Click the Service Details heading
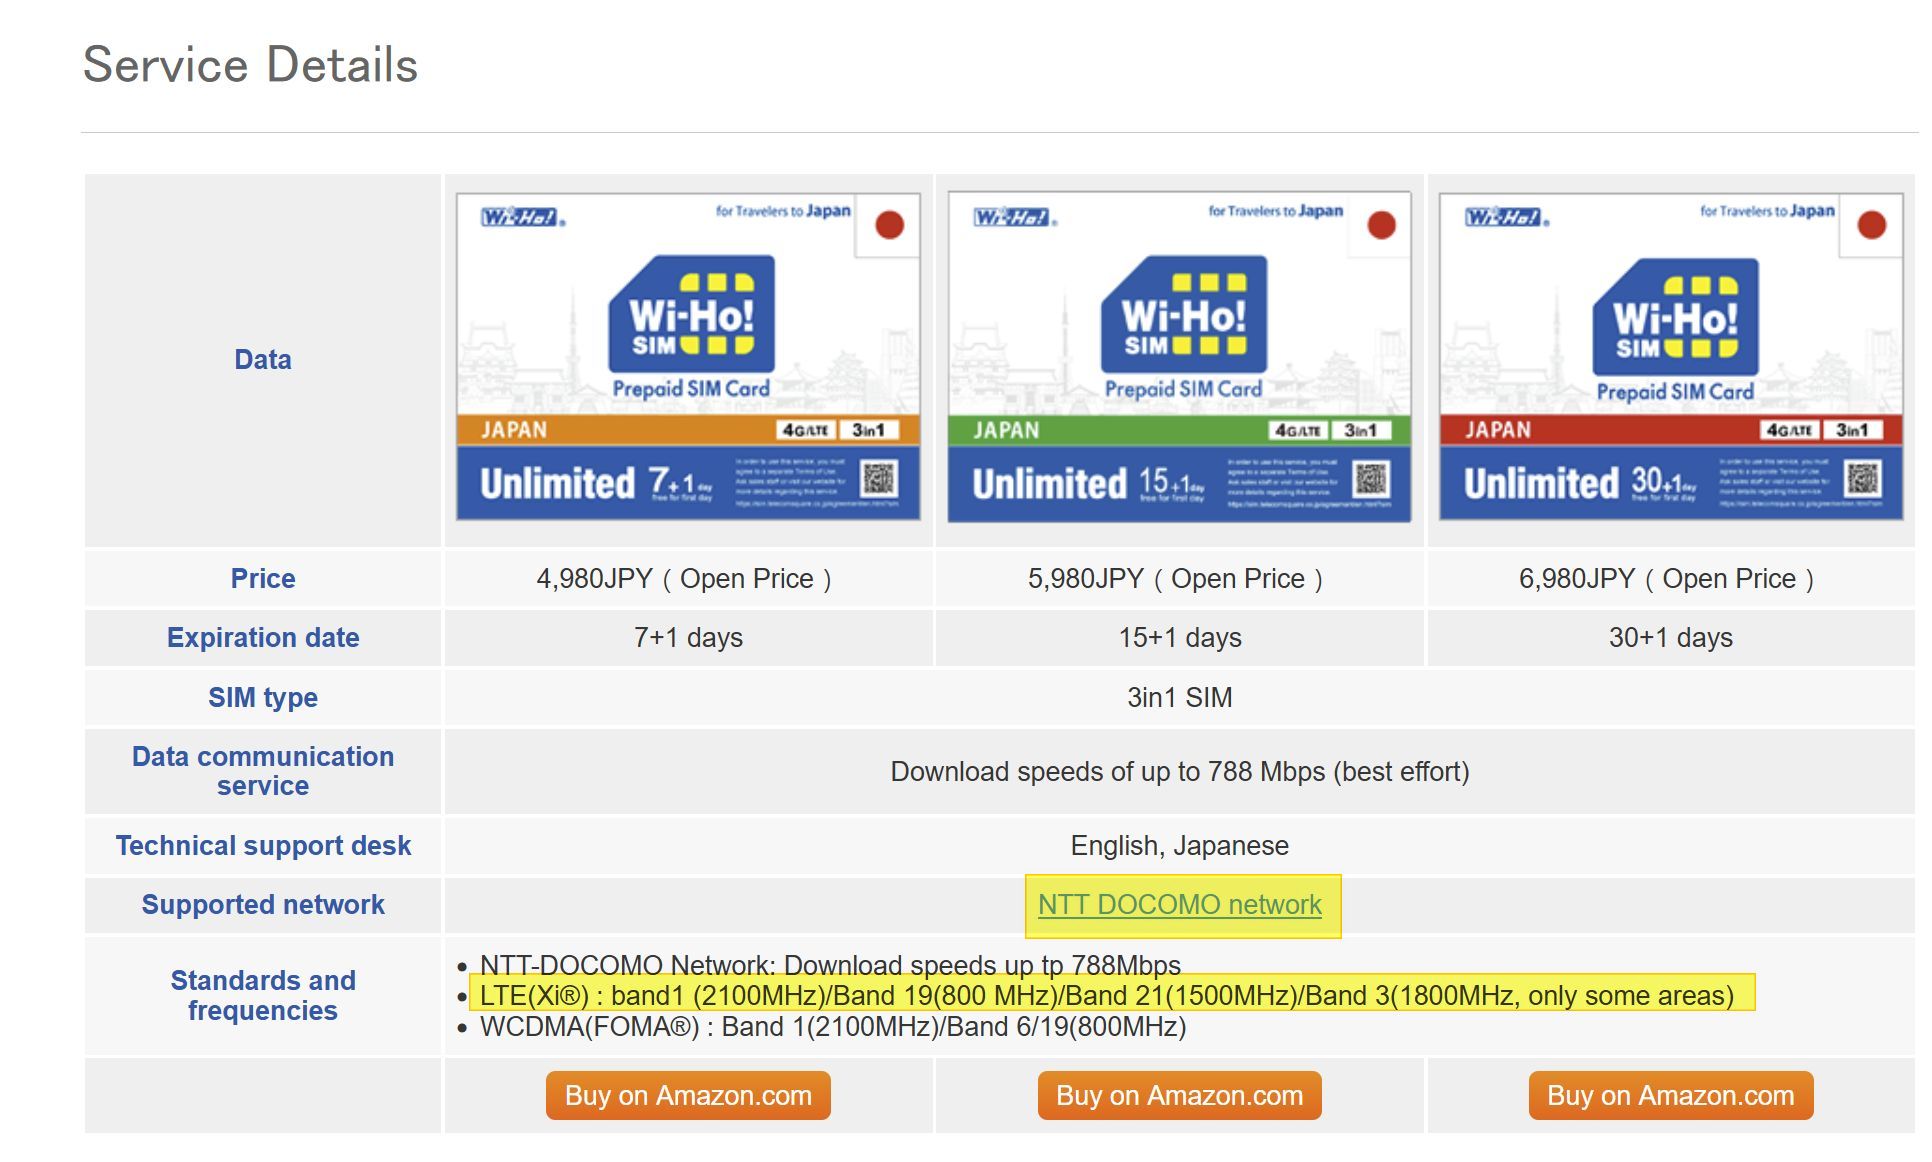The width and height of the screenshot is (1932, 1162). coord(250,65)
